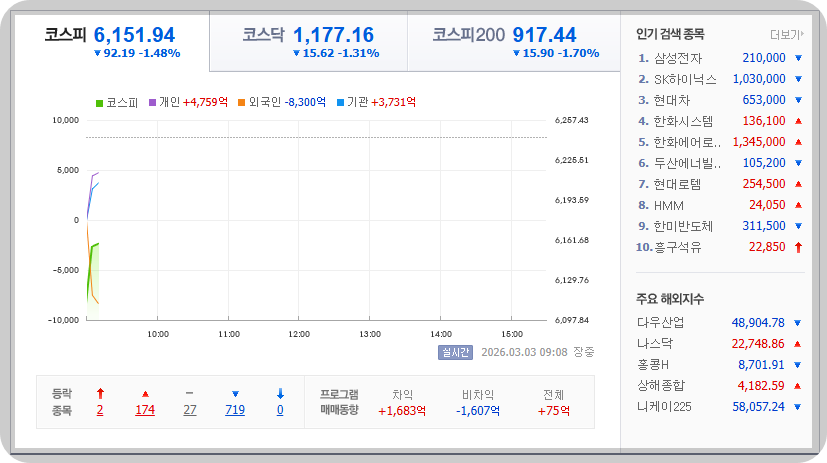827x463 pixels.
Task: Open 니케이225 overseas index
Action: click(664, 407)
